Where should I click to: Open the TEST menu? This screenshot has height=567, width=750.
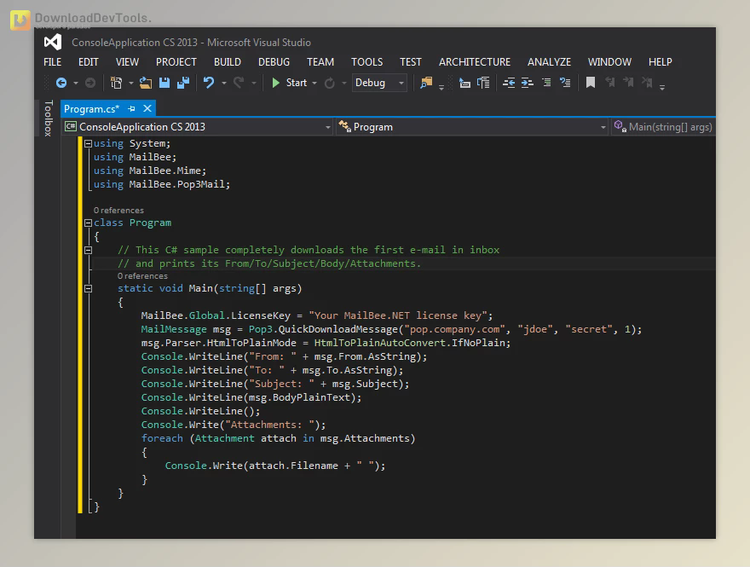[x=410, y=62]
